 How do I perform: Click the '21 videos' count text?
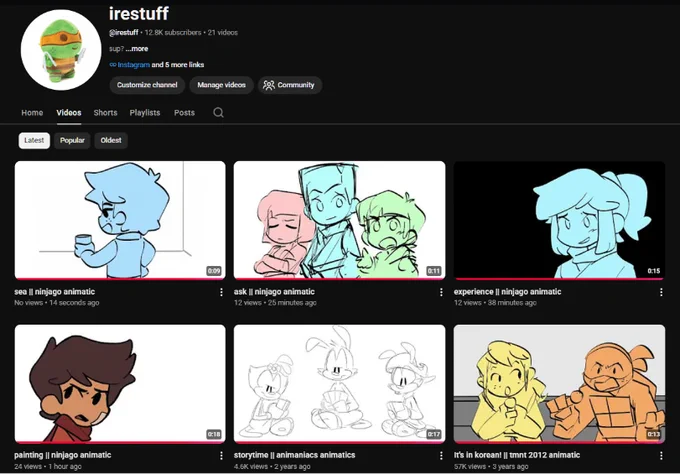[x=223, y=33]
